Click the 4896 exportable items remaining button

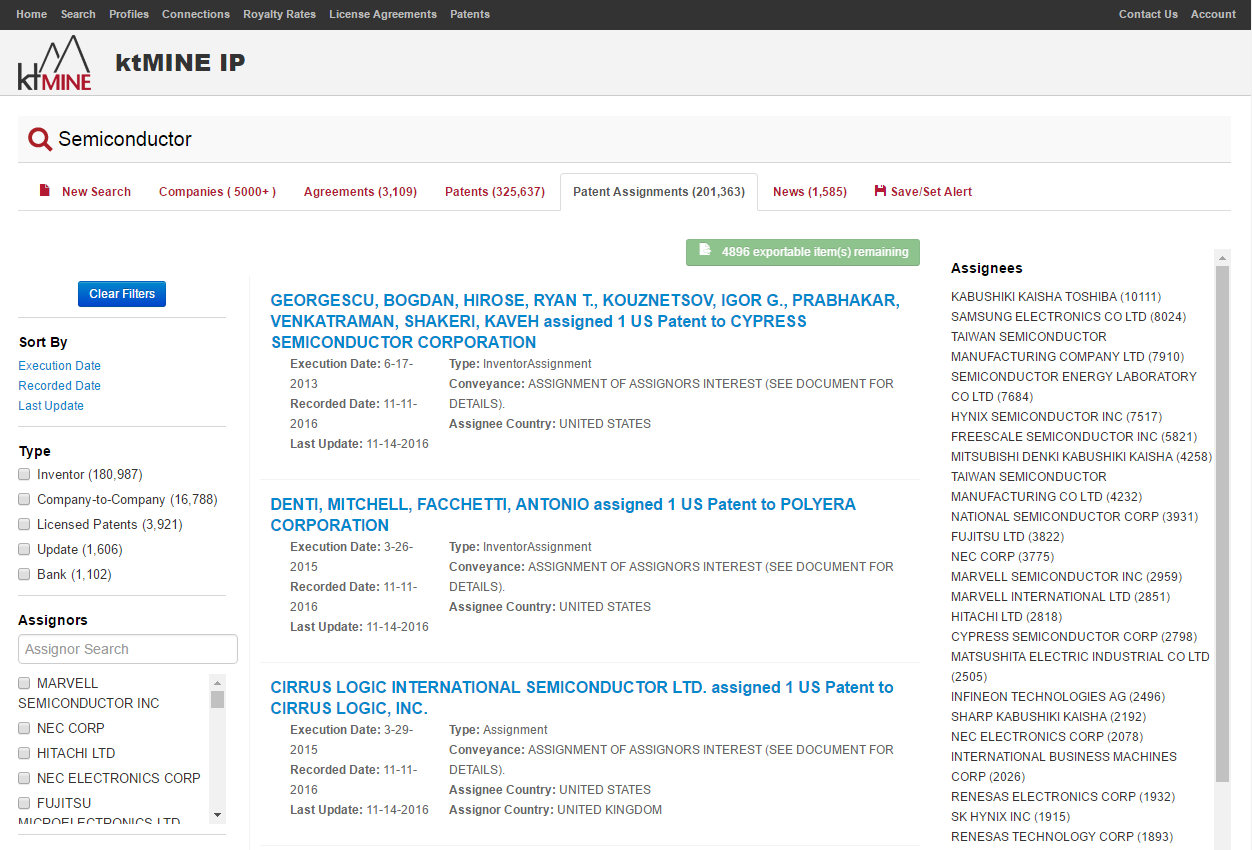[803, 252]
